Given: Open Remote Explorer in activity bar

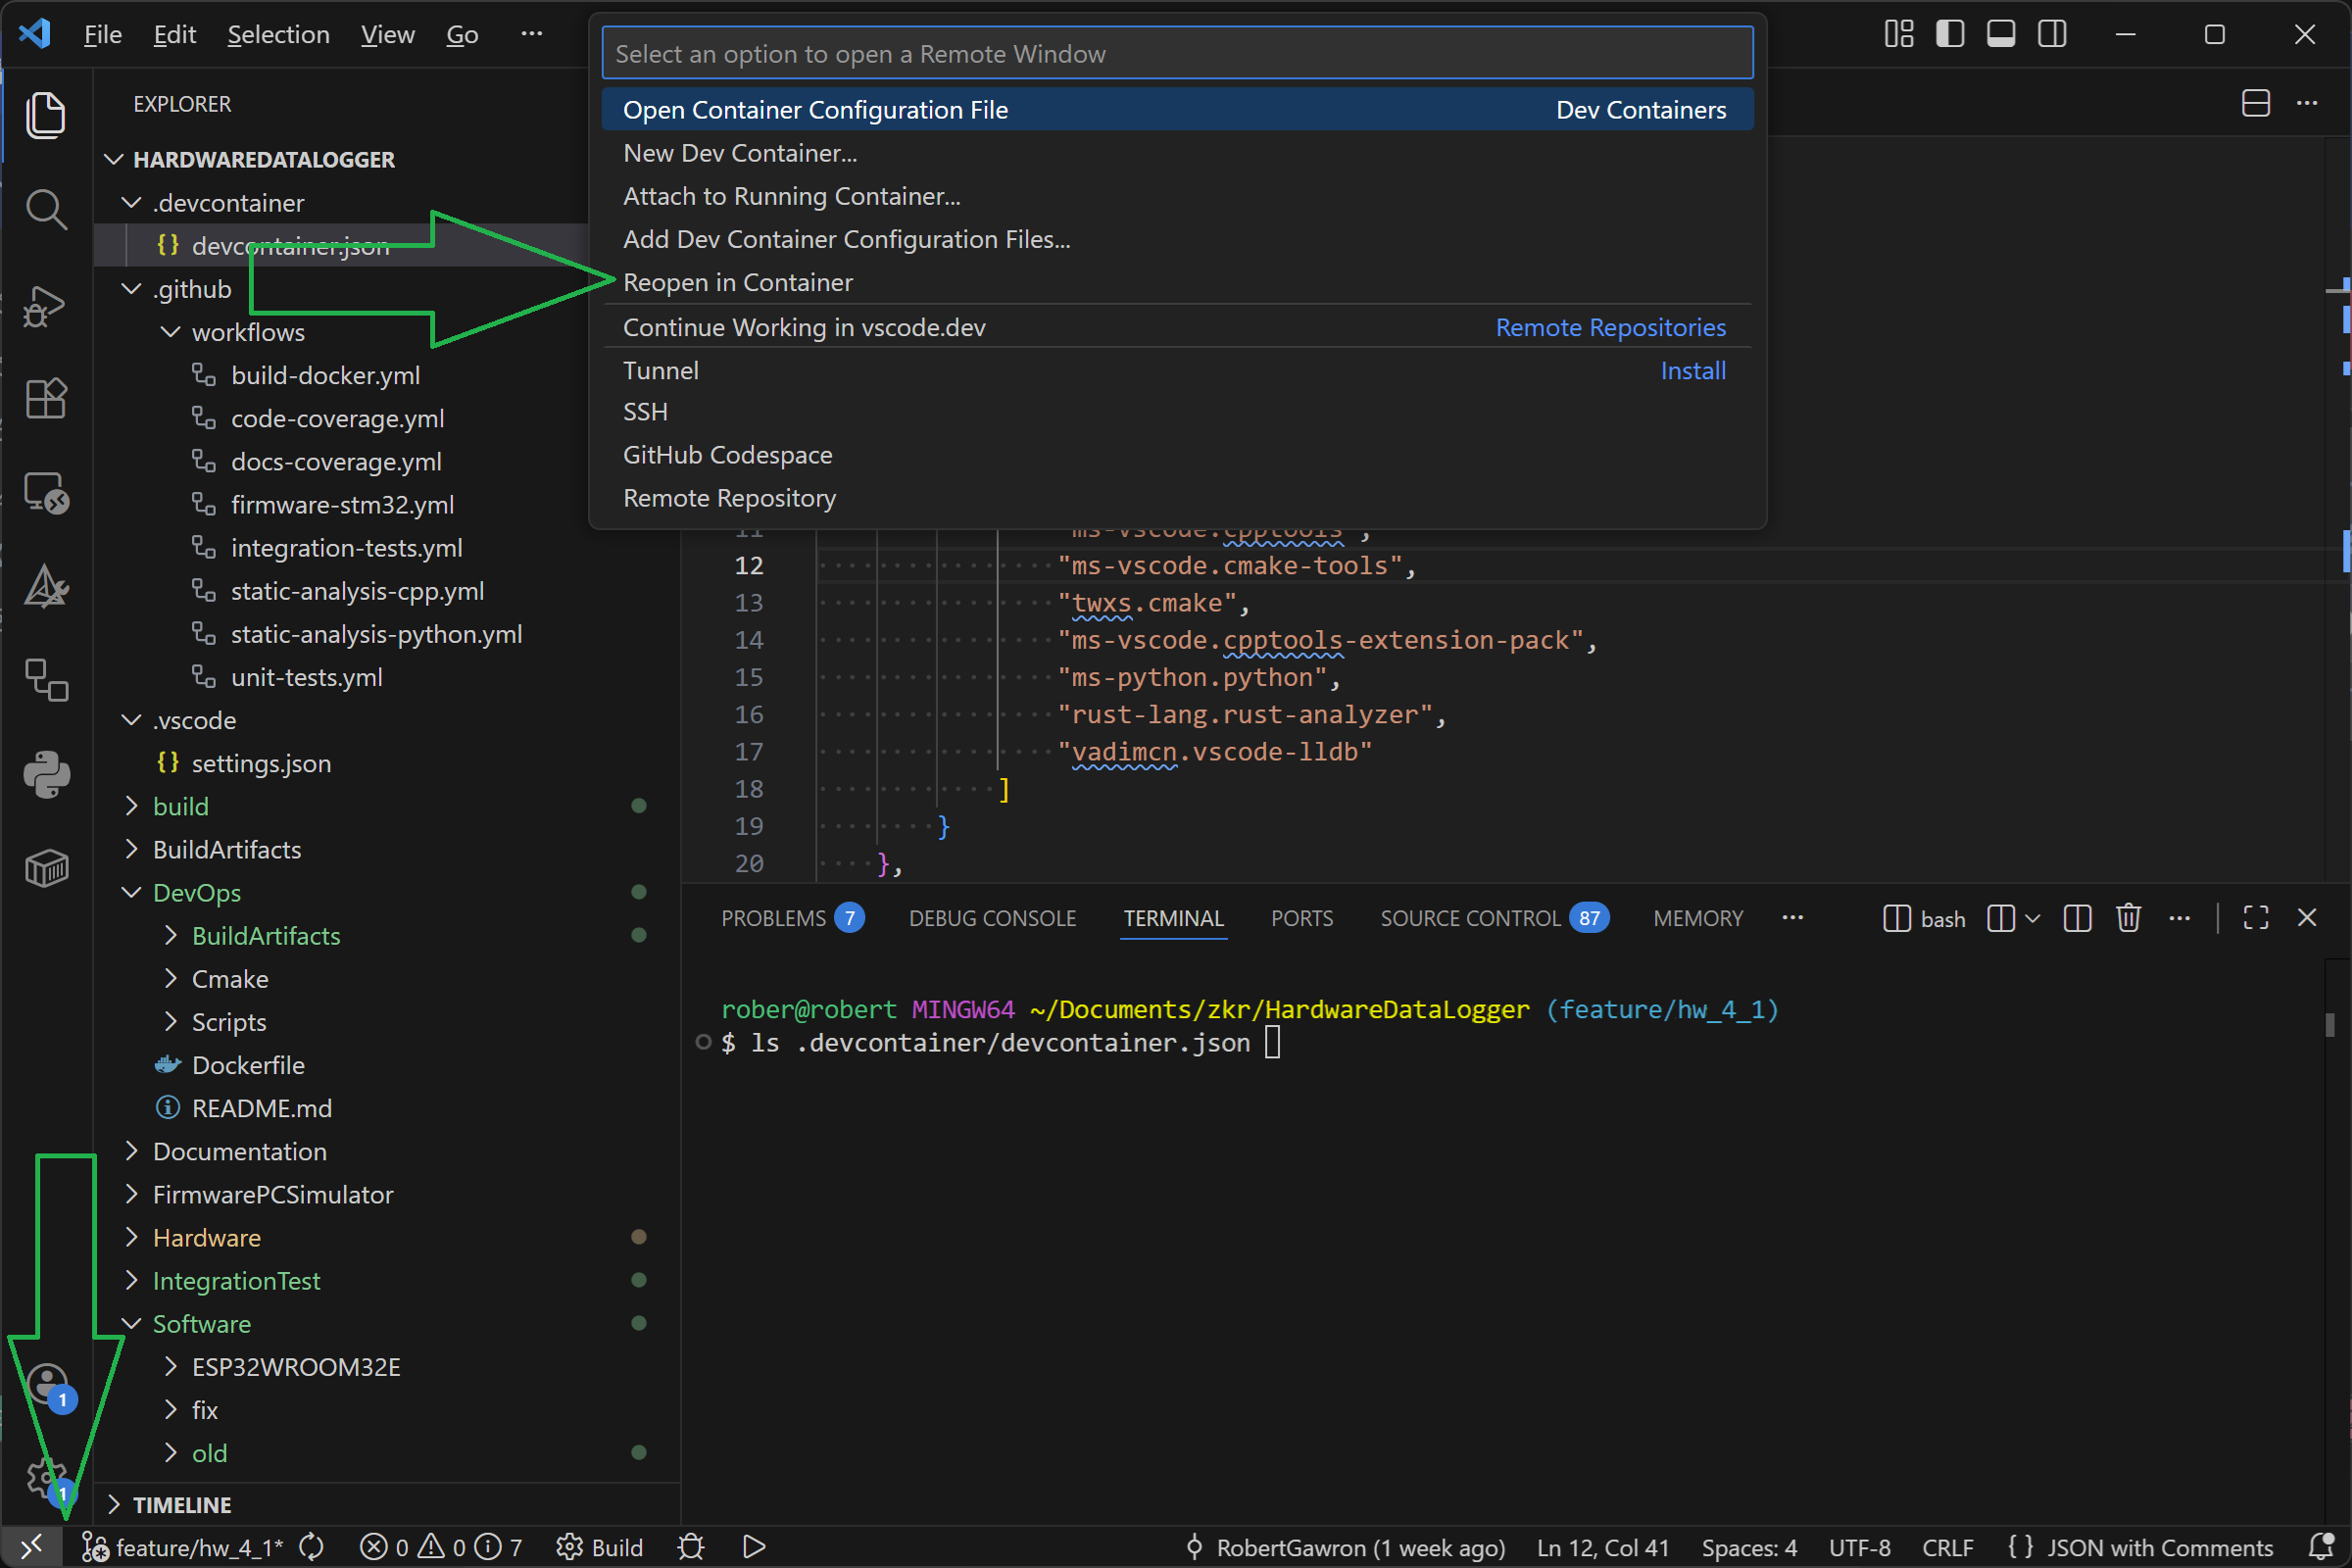Looking at the screenshot, I should click(45, 492).
